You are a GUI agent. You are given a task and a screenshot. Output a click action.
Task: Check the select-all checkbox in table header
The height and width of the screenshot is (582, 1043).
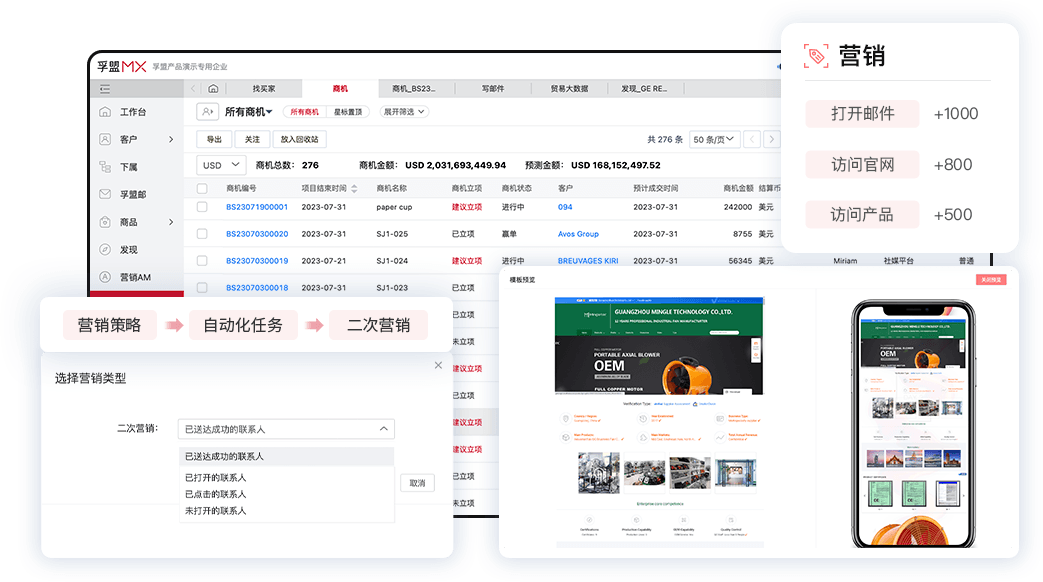click(x=202, y=188)
